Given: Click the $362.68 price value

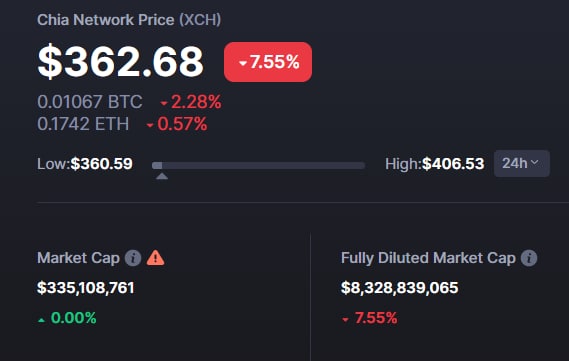Looking at the screenshot, I should point(120,62).
